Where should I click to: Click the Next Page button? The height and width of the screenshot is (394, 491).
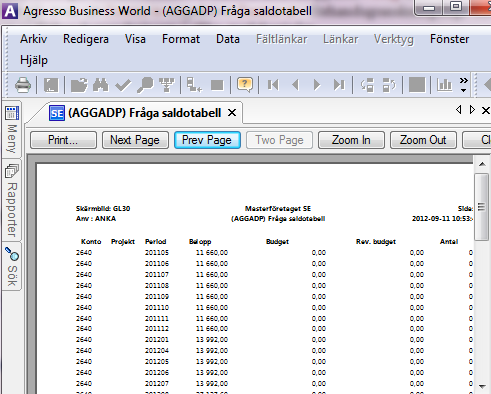pyautogui.click(x=135, y=140)
